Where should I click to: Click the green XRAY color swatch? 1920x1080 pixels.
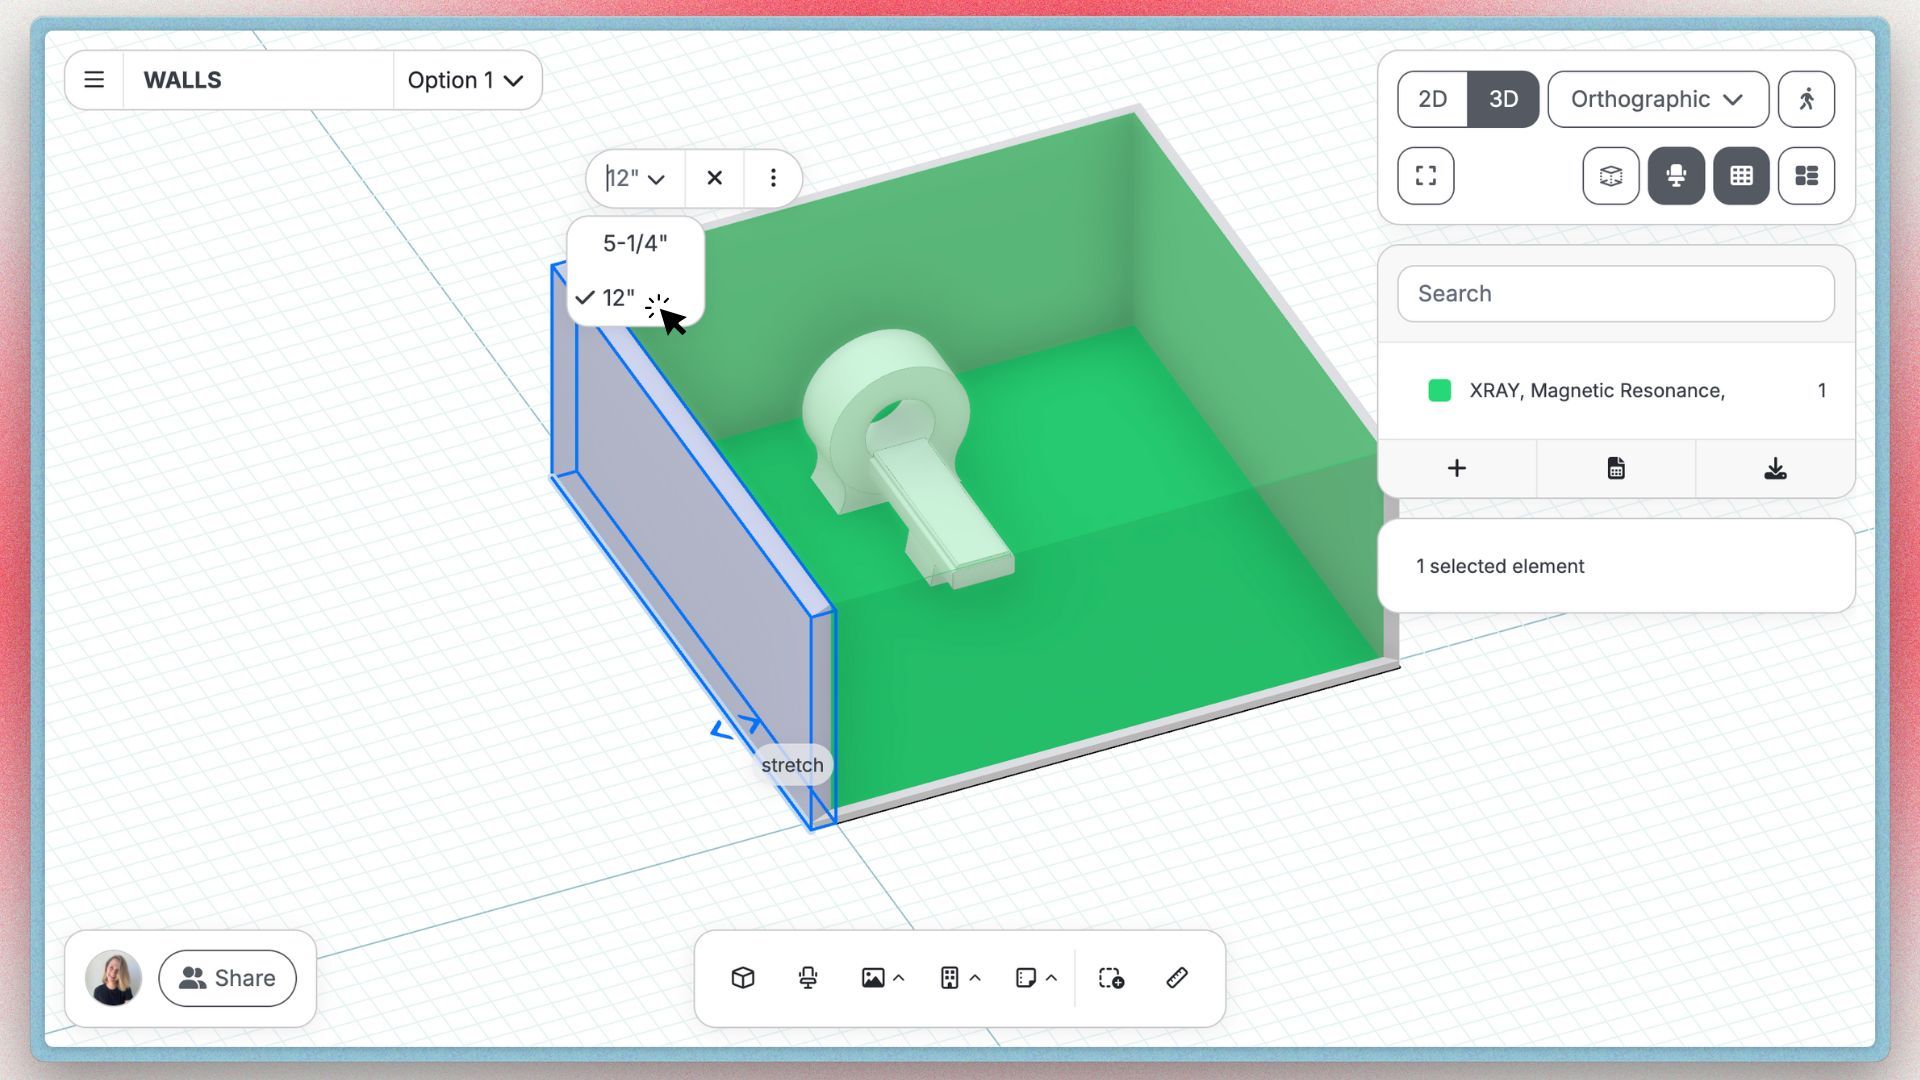coord(1440,390)
